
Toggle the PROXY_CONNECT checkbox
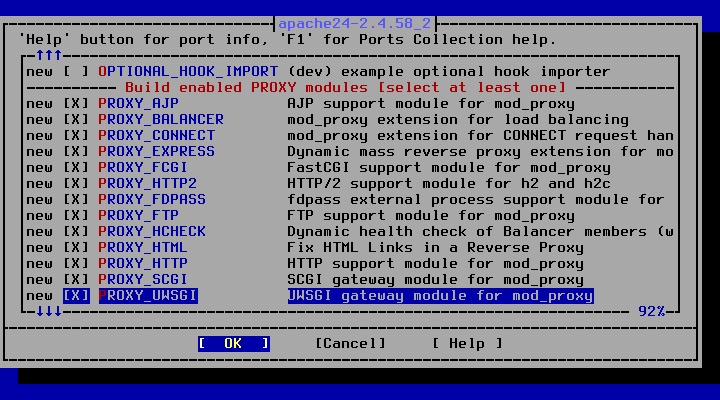(76, 136)
